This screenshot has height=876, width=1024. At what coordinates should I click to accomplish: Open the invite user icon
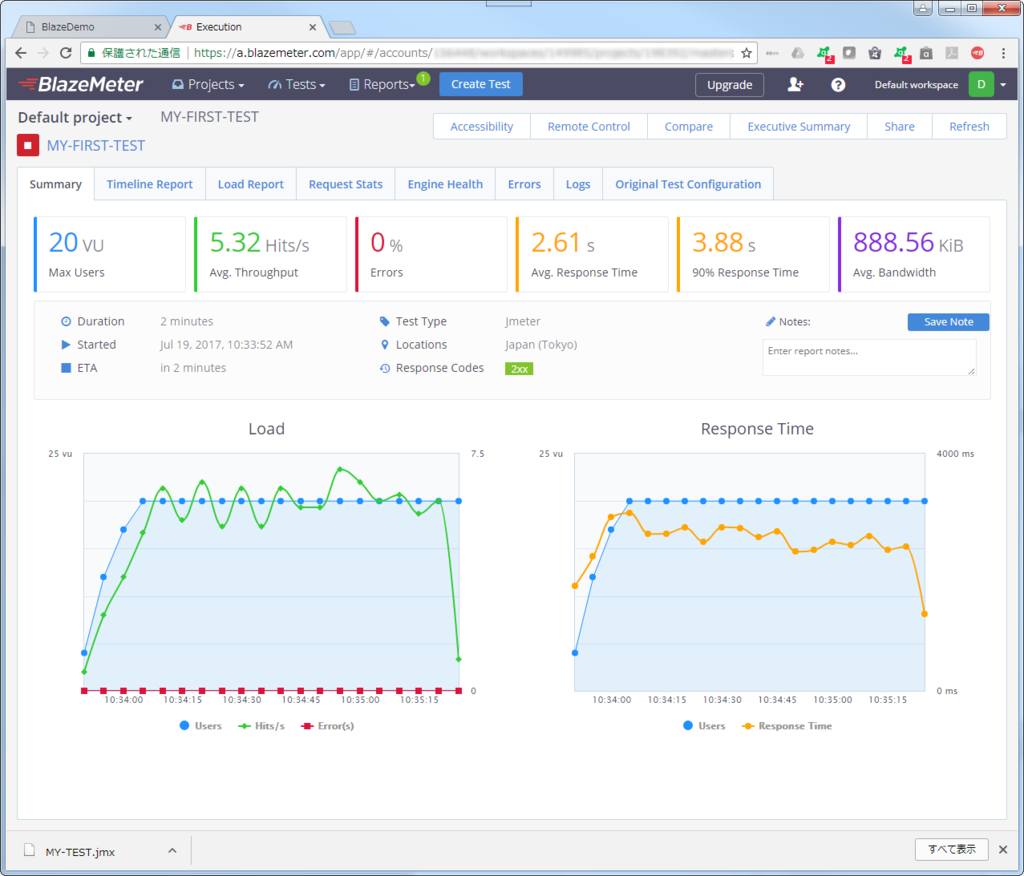795,84
